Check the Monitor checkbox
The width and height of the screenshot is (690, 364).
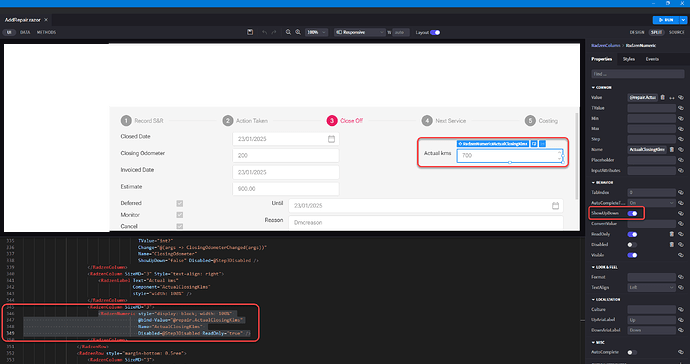[180, 215]
